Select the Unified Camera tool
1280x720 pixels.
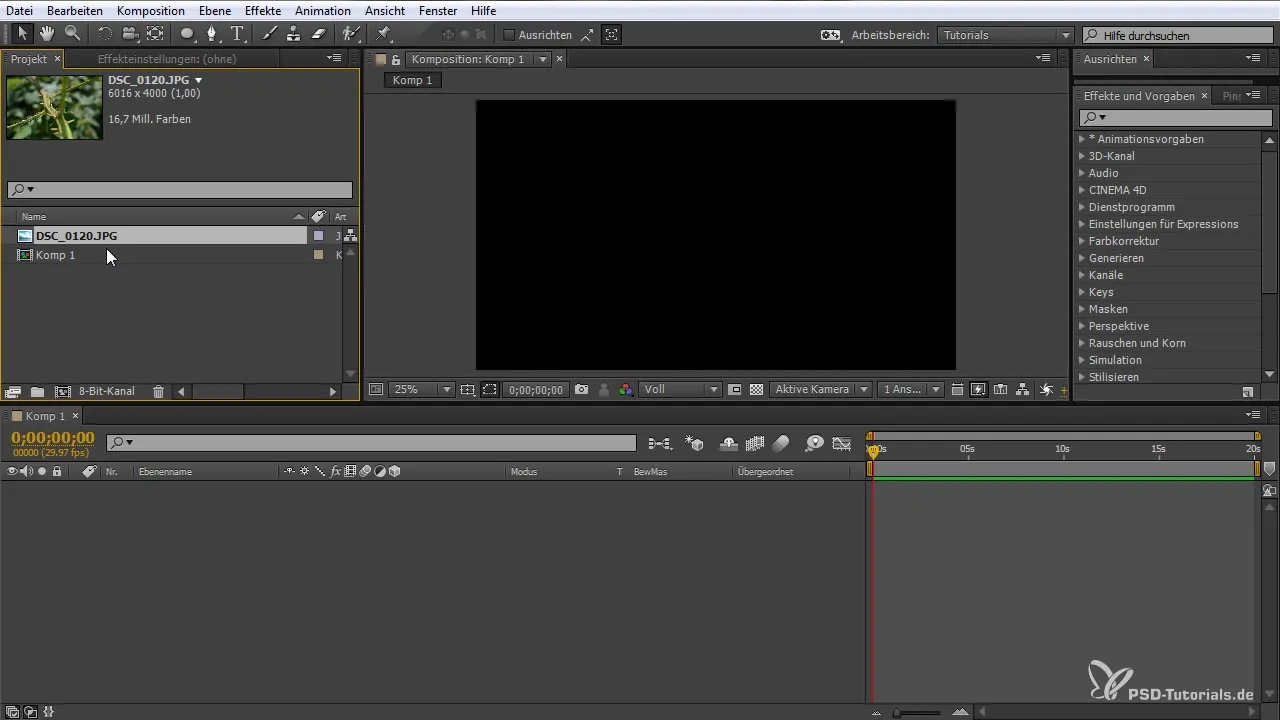tap(129, 34)
